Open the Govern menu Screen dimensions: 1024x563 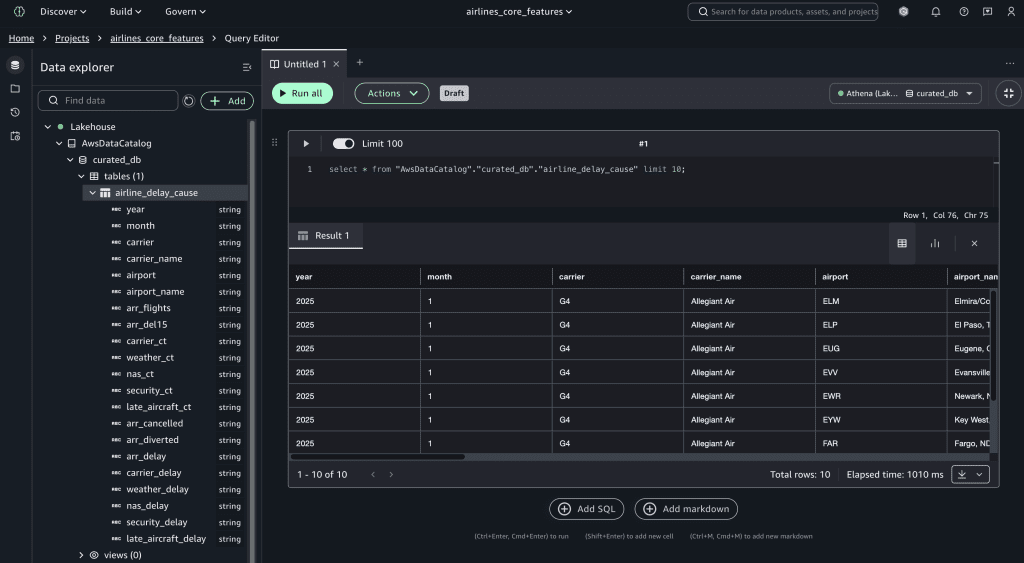(x=187, y=12)
